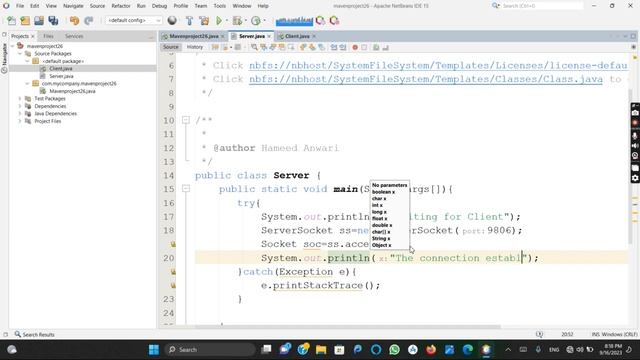Click the stop macro recording icon
Screen dimensions: 640x360
(364, 47)
